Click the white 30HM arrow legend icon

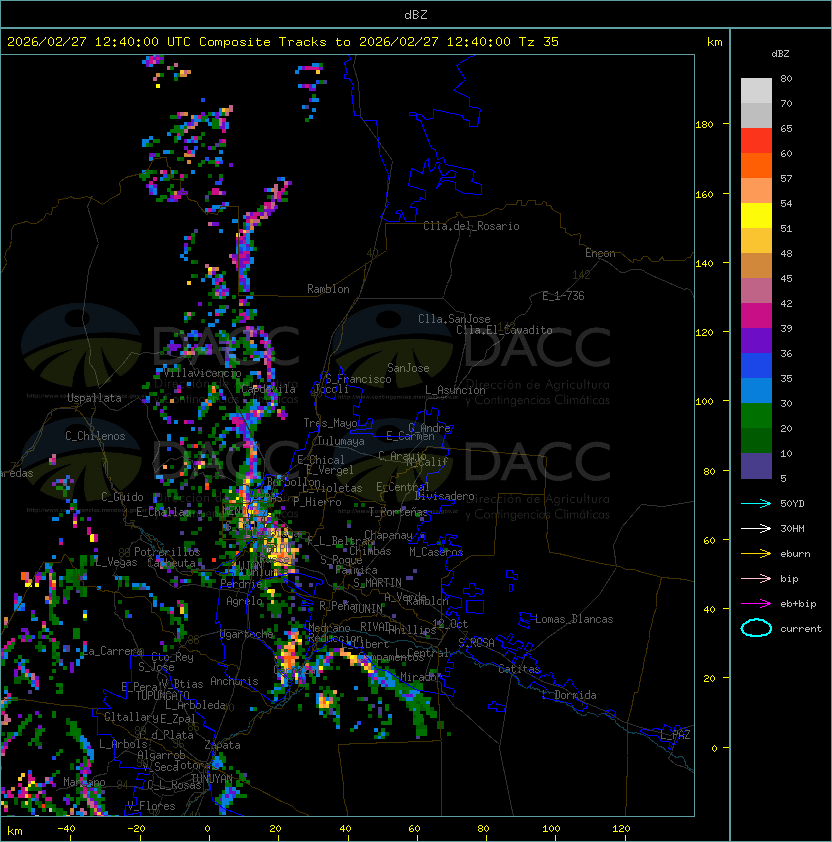[756, 528]
